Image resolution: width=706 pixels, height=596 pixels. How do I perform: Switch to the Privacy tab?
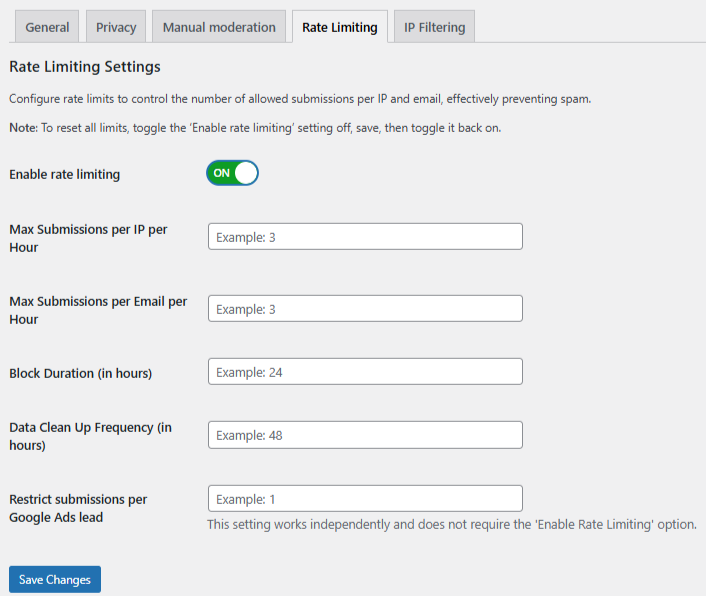pos(116,27)
